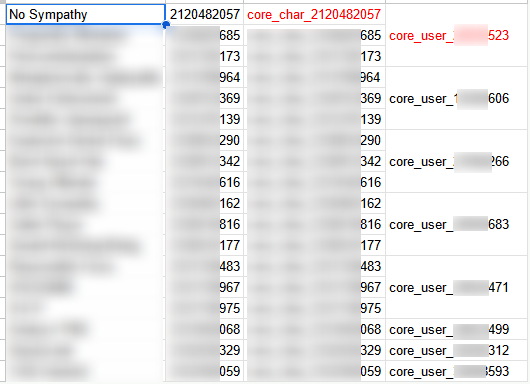Click the third-column blurred cell ending in 975
The height and width of the screenshot is (384, 530).
pyautogui.click(x=314, y=308)
